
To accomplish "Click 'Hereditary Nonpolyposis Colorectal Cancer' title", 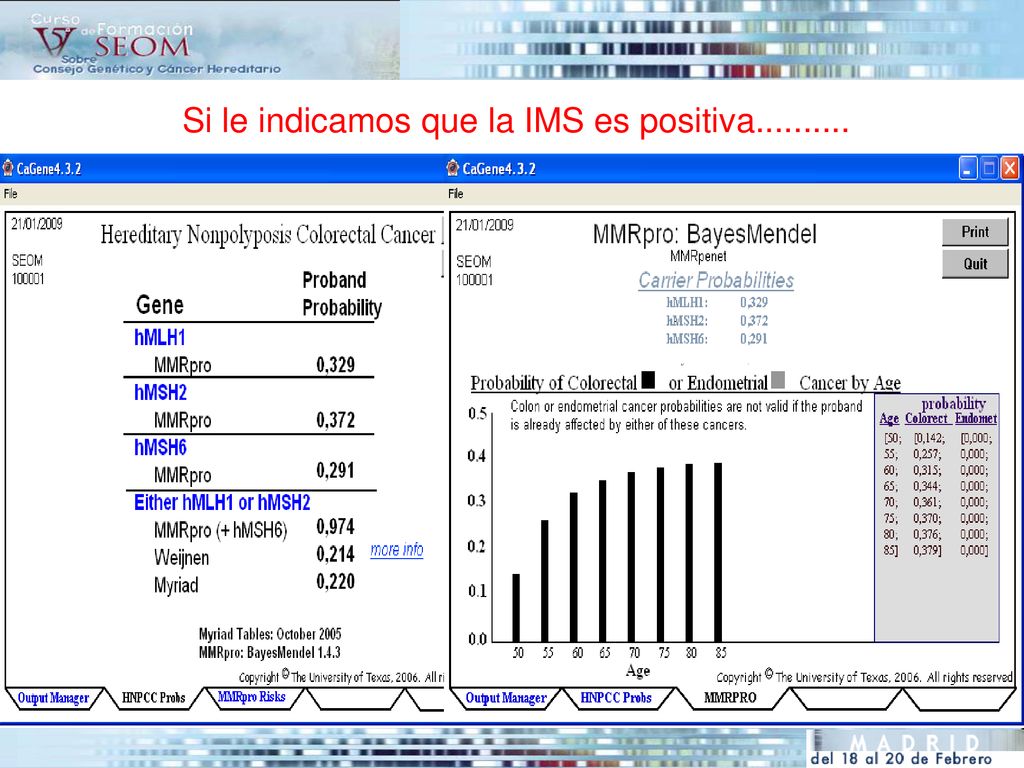I will click(268, 234).
